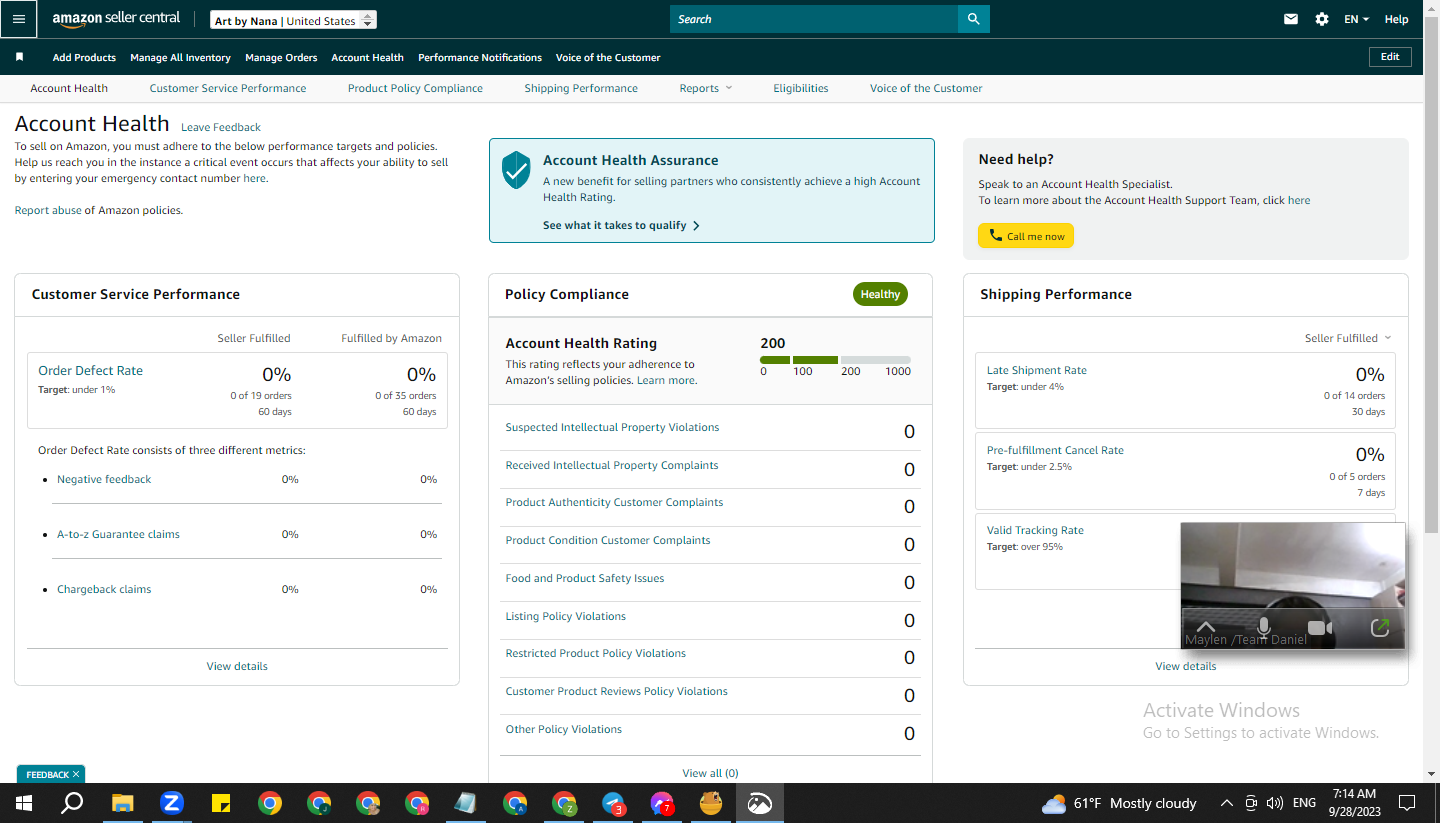Screen dimensions: 1440x823
Task: Open the Pre-fulfillment Cancel Rate link
Action: (1055, 450)
